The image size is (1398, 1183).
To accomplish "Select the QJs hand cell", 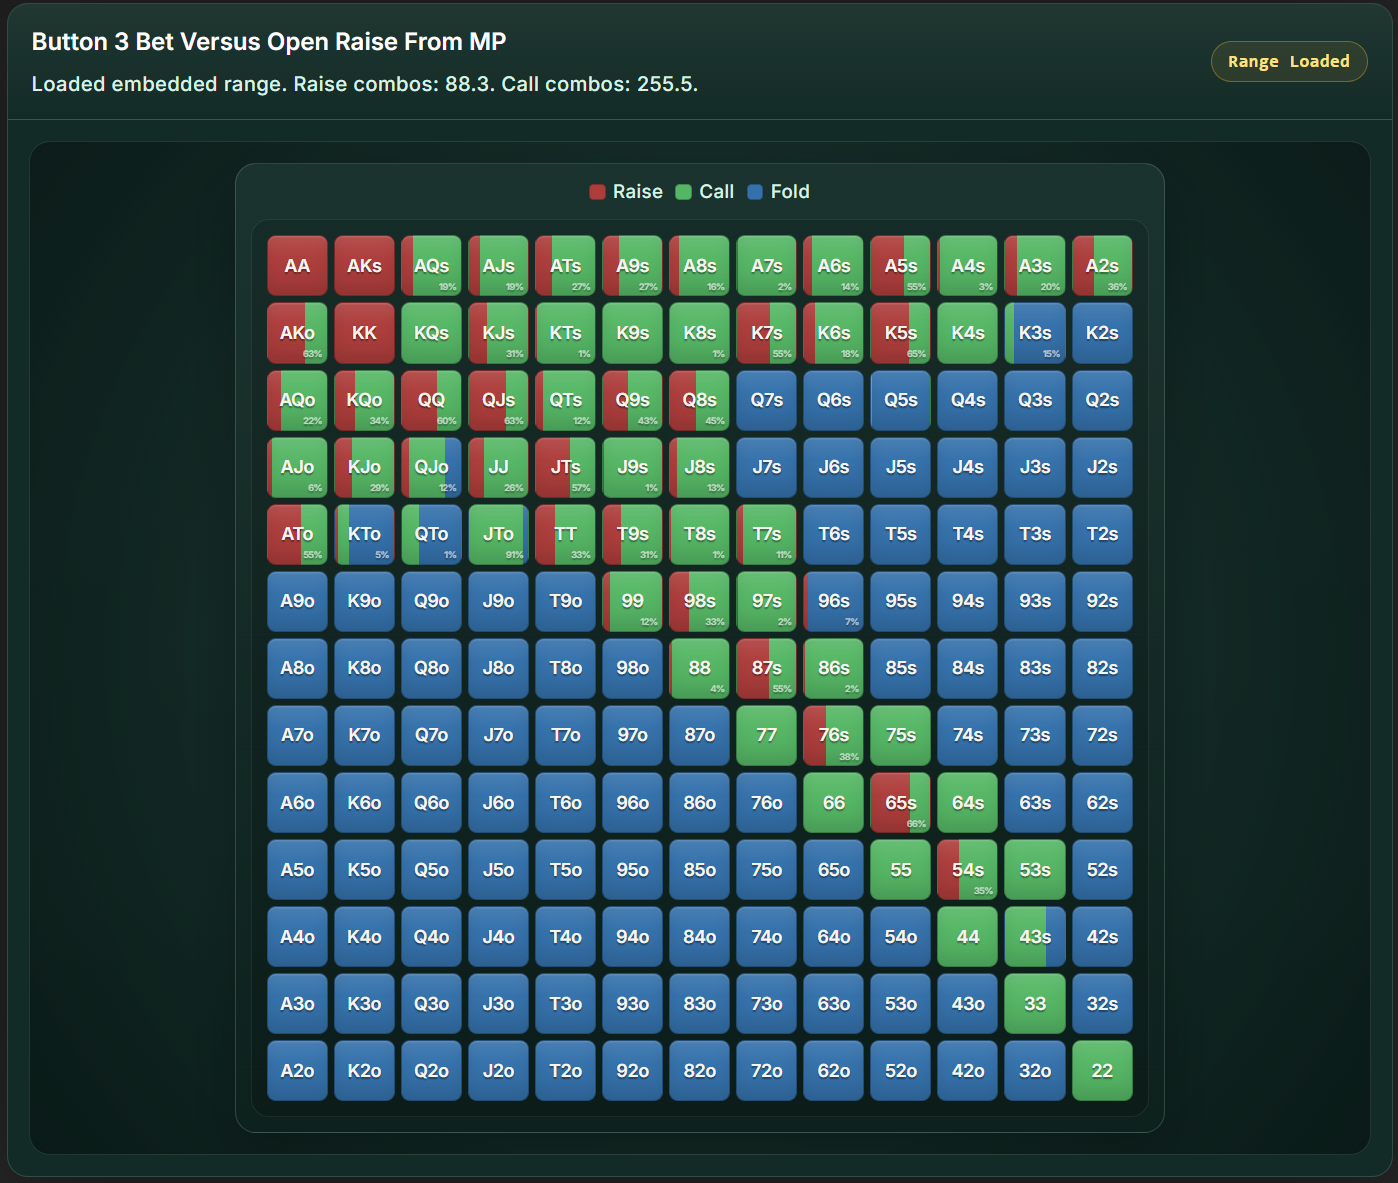I will pos(498,400).
